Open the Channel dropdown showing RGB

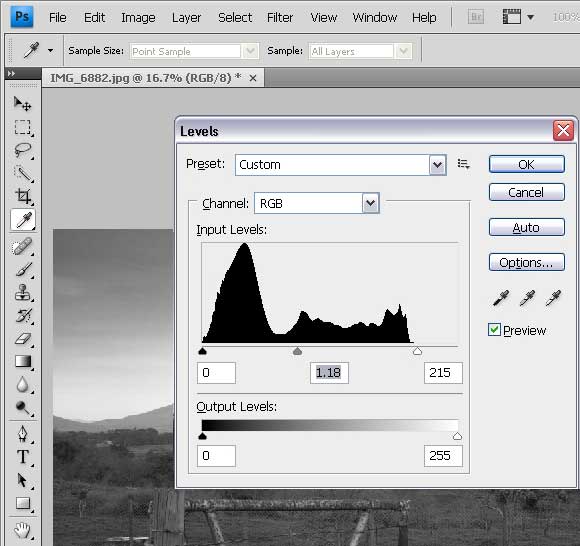[317, 203]
